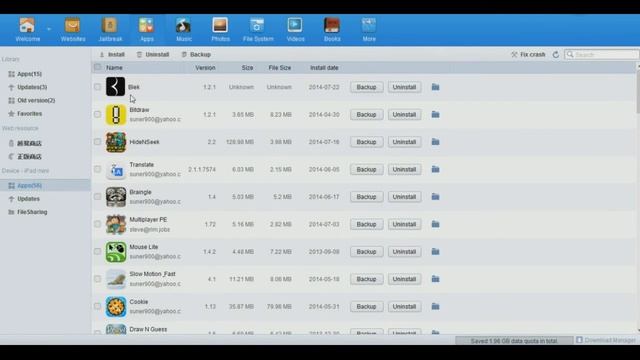Viewport: 640px width, 360px height.
Task: Back up the Bitdraw app
Action: (366, 115)
